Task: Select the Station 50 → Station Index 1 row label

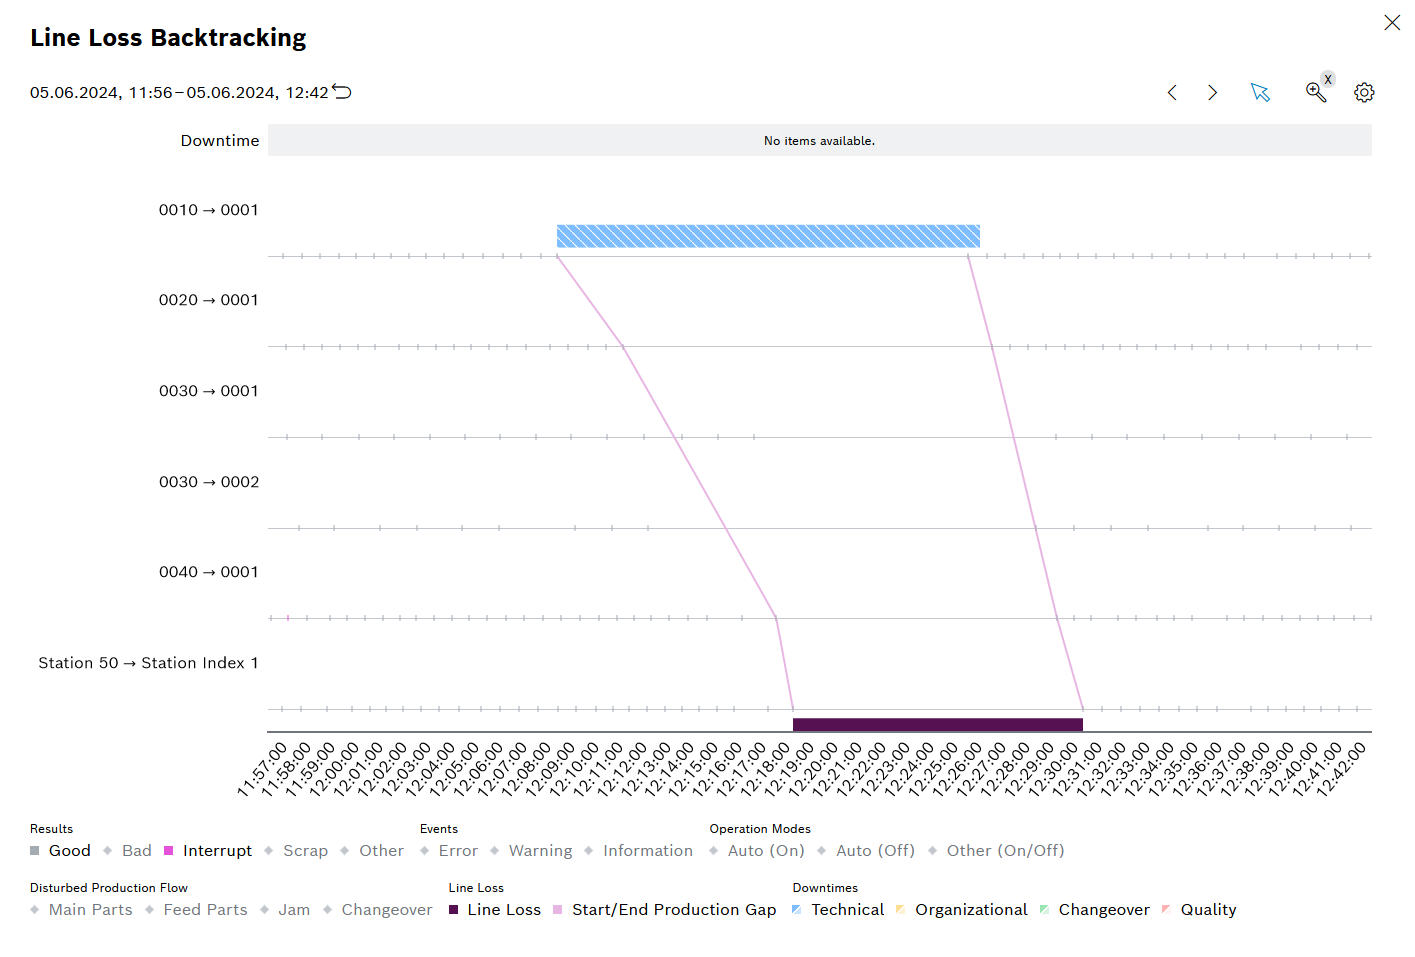Action: (148, 662)
